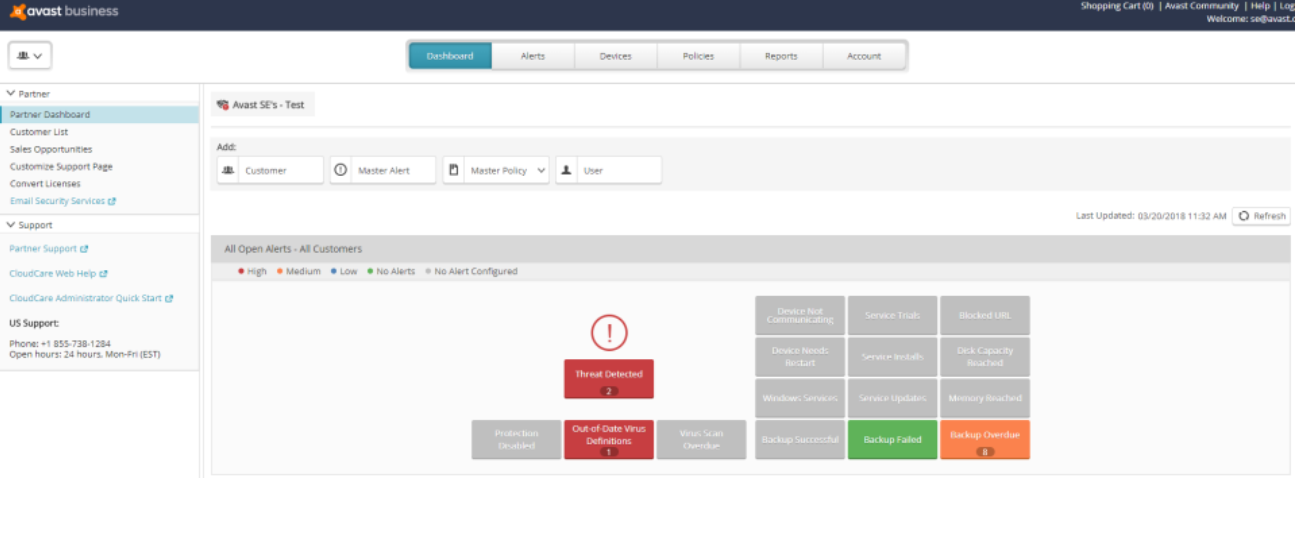
Task: Click the Service Installs tile
Action: 893,357
